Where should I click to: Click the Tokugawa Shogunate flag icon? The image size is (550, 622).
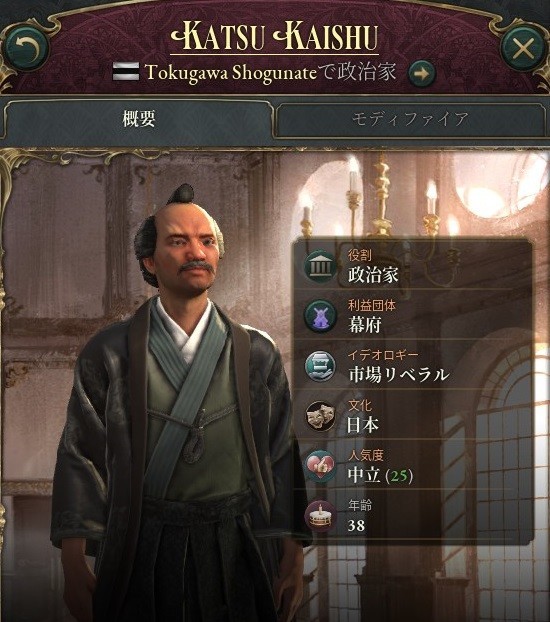126,71
